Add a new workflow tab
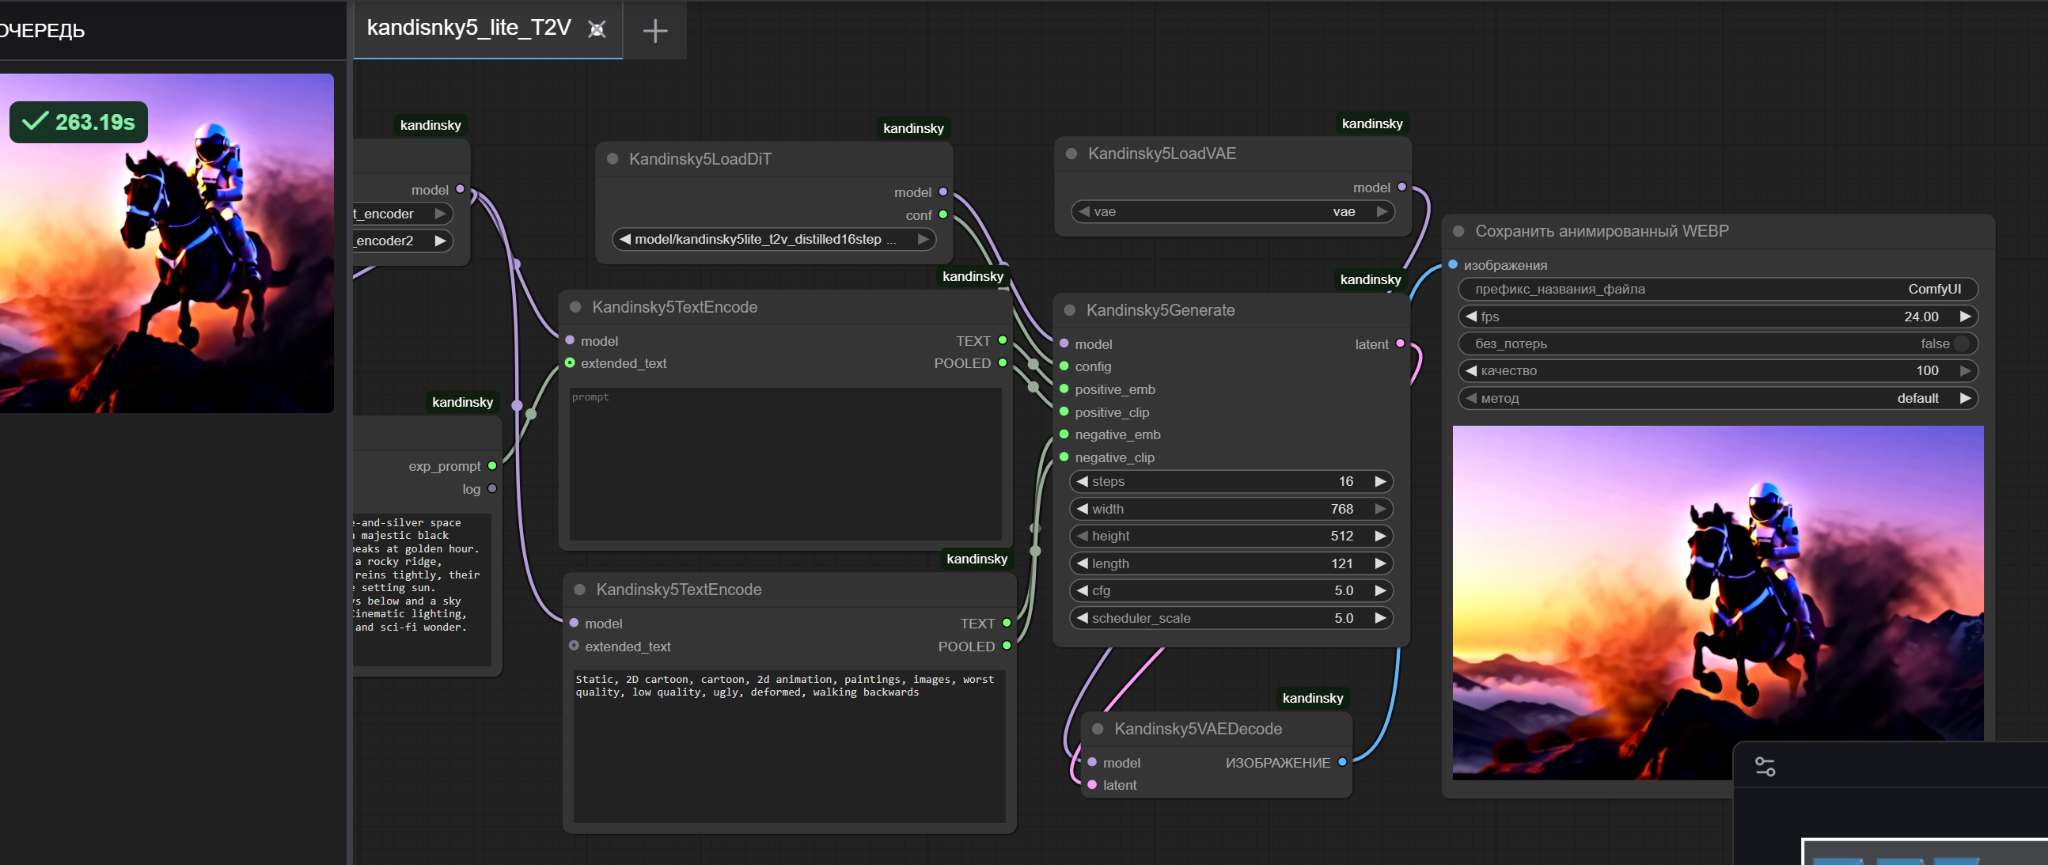 coord(655,31)
